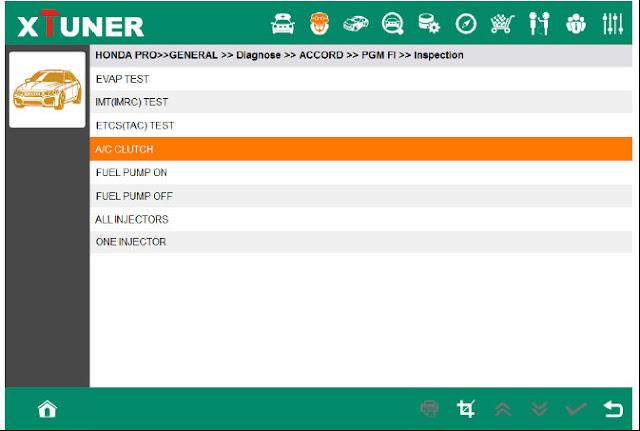The image size is (640, 431).
Task: Select the sports car icon in header
Action: pos(356,24)
